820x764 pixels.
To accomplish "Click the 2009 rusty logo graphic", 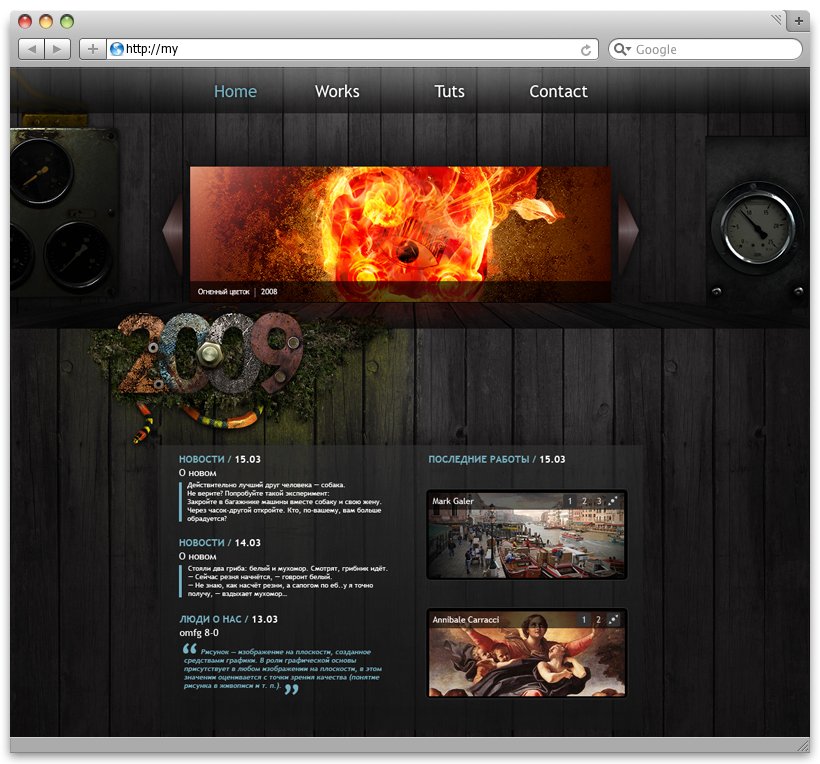I will coord(209,355).
